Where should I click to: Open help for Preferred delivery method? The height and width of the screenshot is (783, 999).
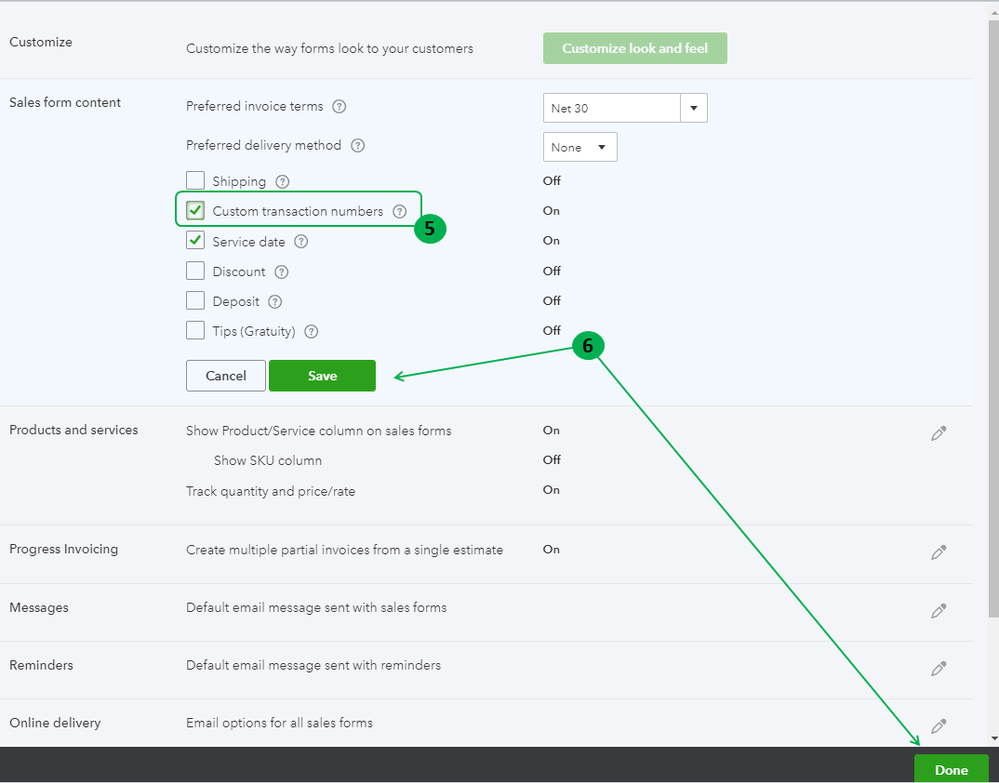pos(357,146)
